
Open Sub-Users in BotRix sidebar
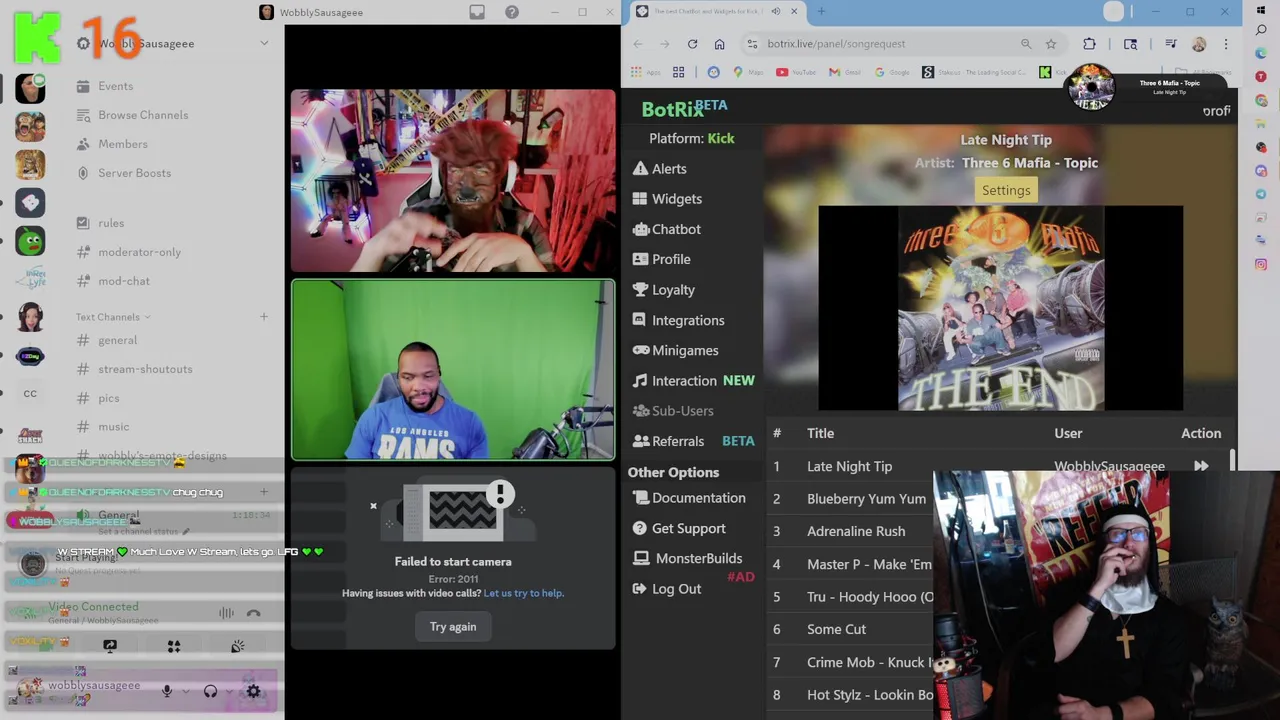[x=672, y=411]
